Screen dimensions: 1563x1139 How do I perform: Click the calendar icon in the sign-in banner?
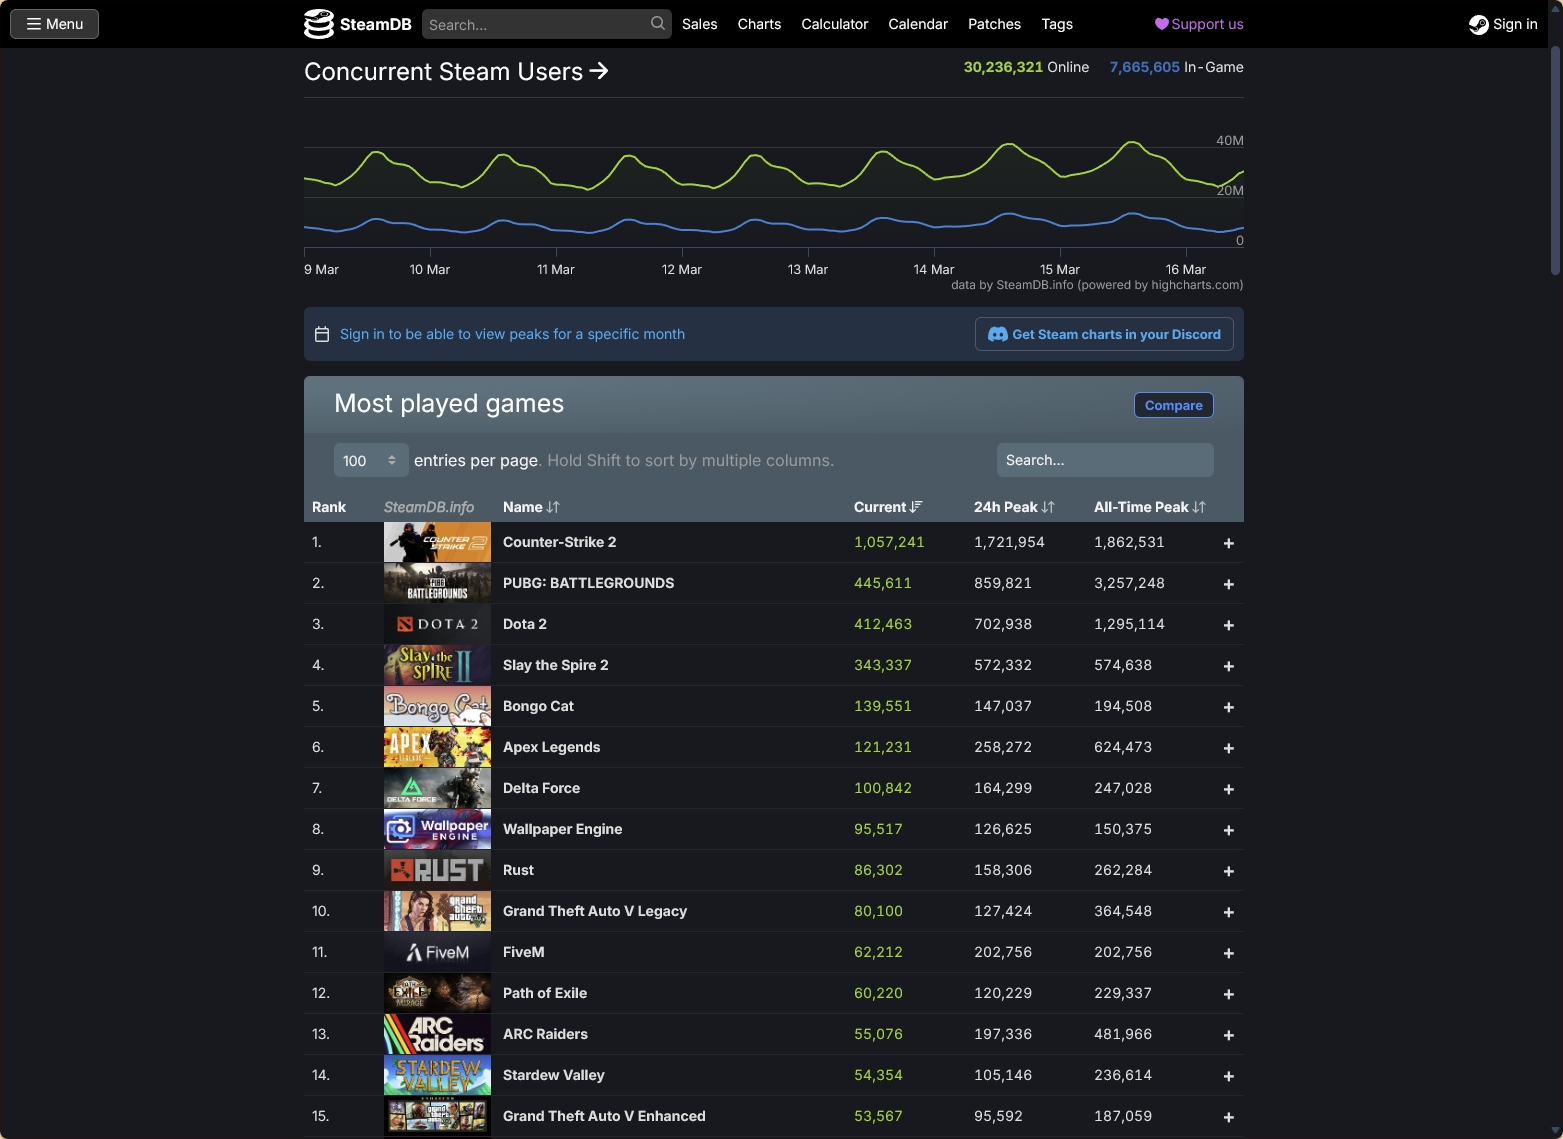tap(322, 334)
